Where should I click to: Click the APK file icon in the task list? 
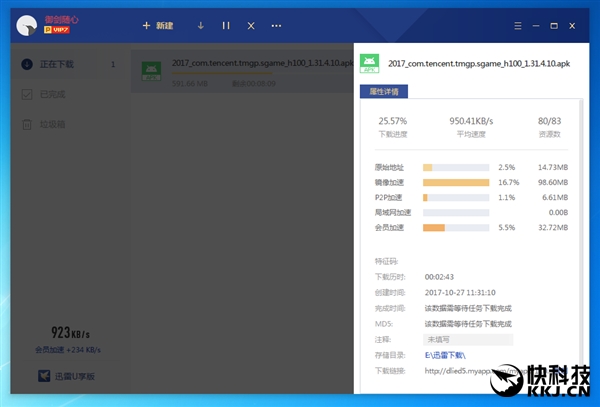(152, 71)
